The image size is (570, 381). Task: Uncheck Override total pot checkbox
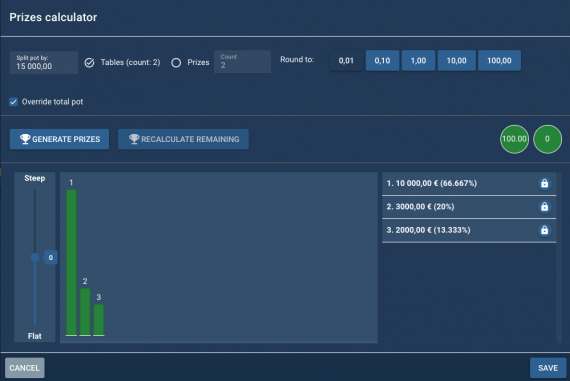tap(13, 102)
